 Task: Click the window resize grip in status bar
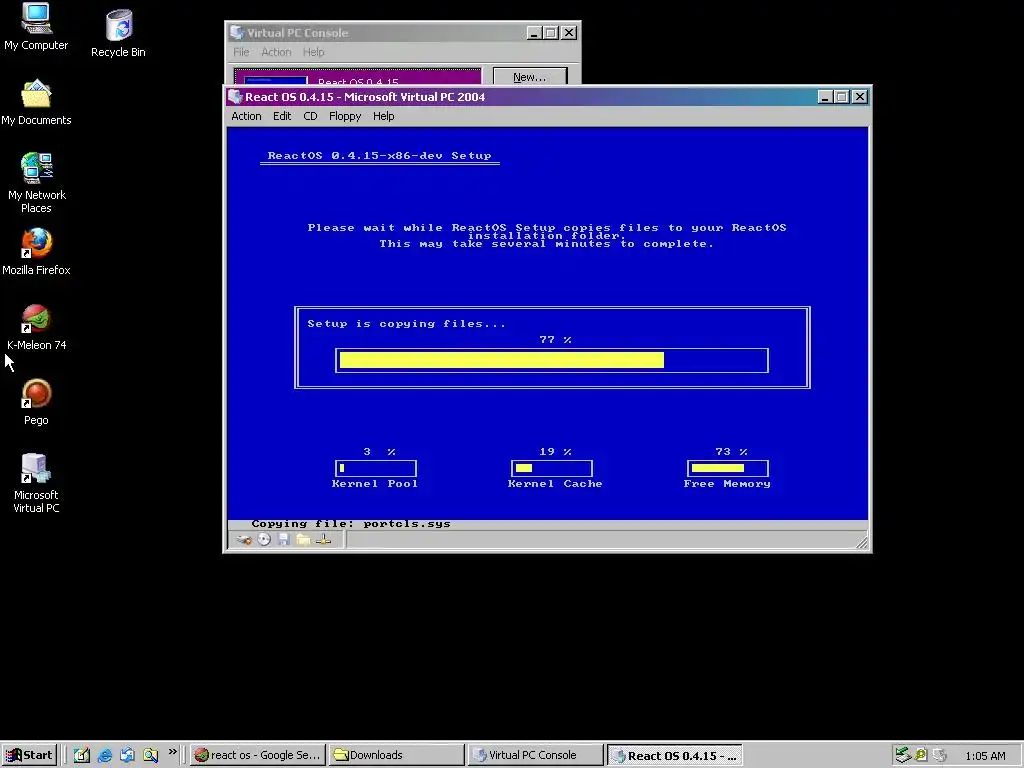click(862, 542)
